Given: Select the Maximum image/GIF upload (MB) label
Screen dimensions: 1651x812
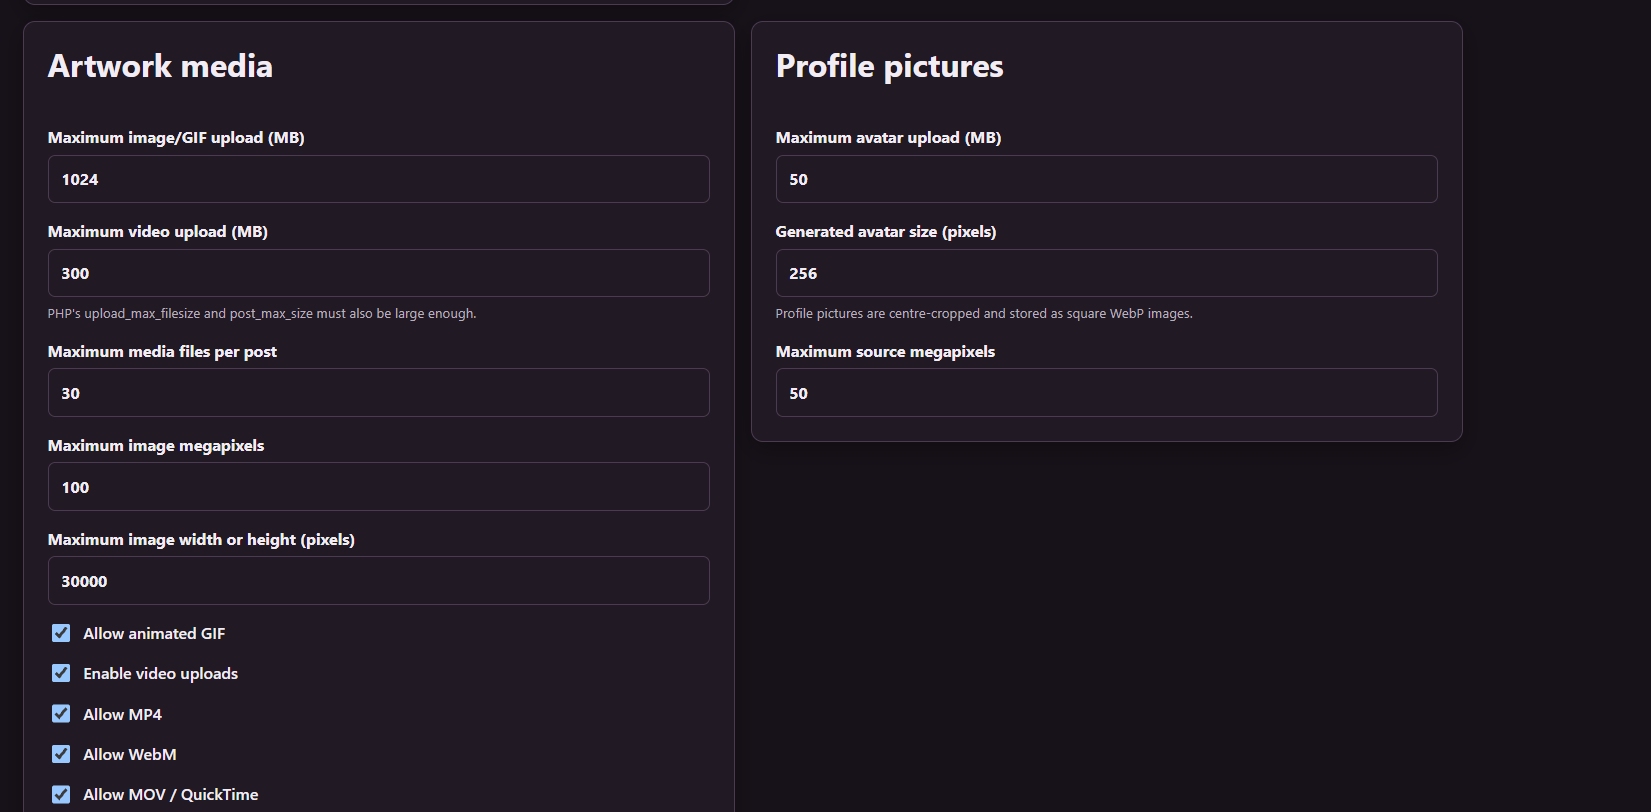Looking at the screenshot, I should 176,138.
